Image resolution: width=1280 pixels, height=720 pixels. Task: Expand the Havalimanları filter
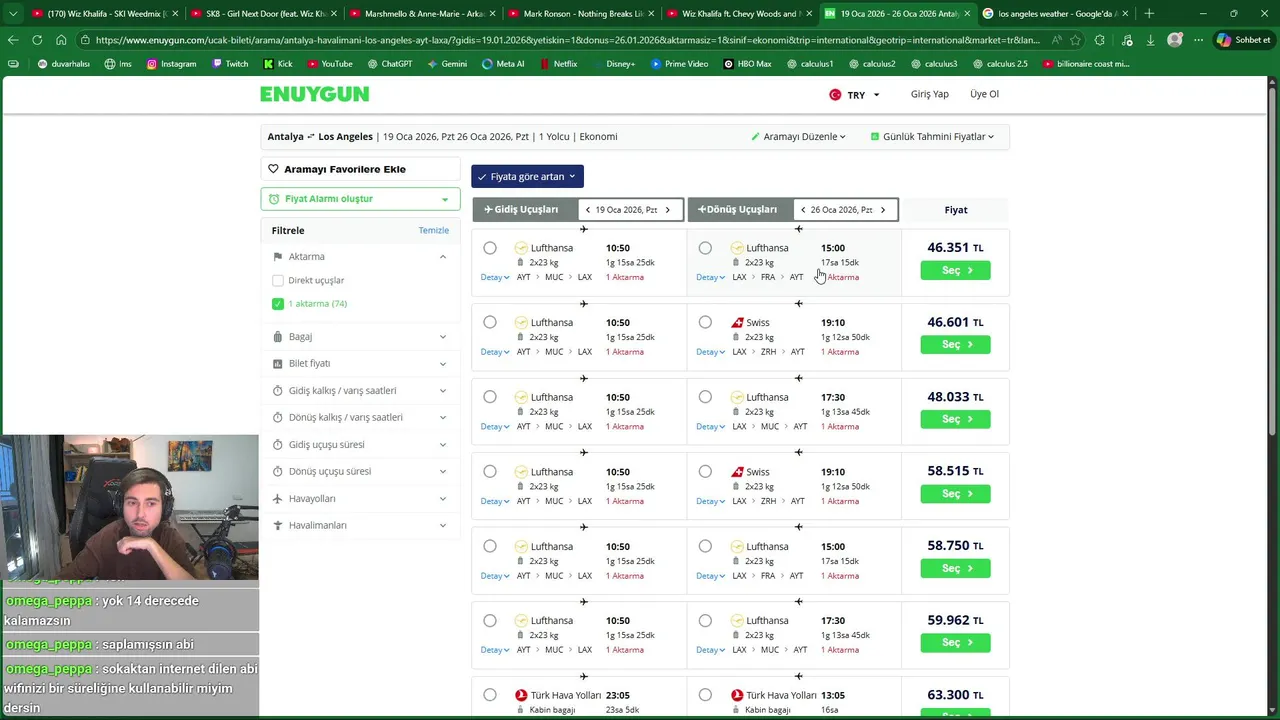[x=360, y=526]
